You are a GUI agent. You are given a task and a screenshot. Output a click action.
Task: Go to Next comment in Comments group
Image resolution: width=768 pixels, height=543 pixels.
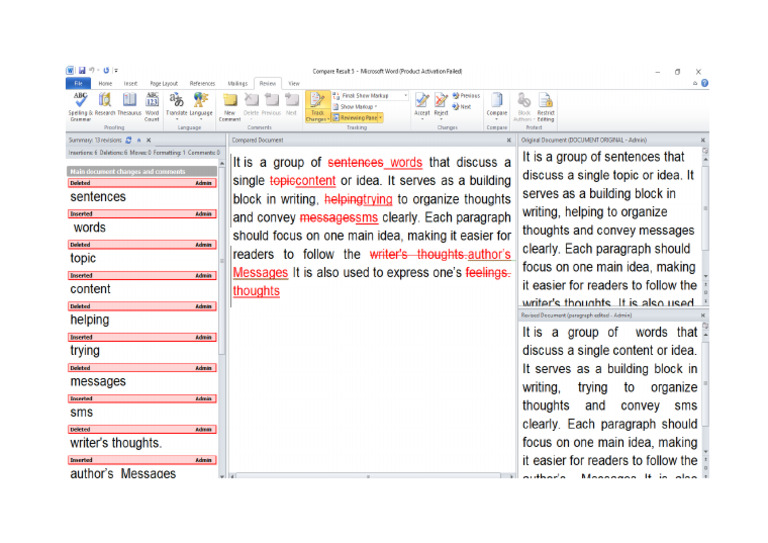click(291, 105)
